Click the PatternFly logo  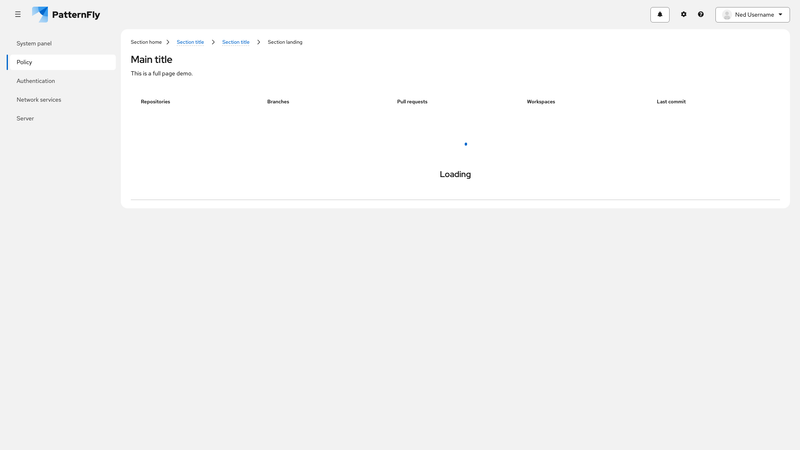pos(66,14)
